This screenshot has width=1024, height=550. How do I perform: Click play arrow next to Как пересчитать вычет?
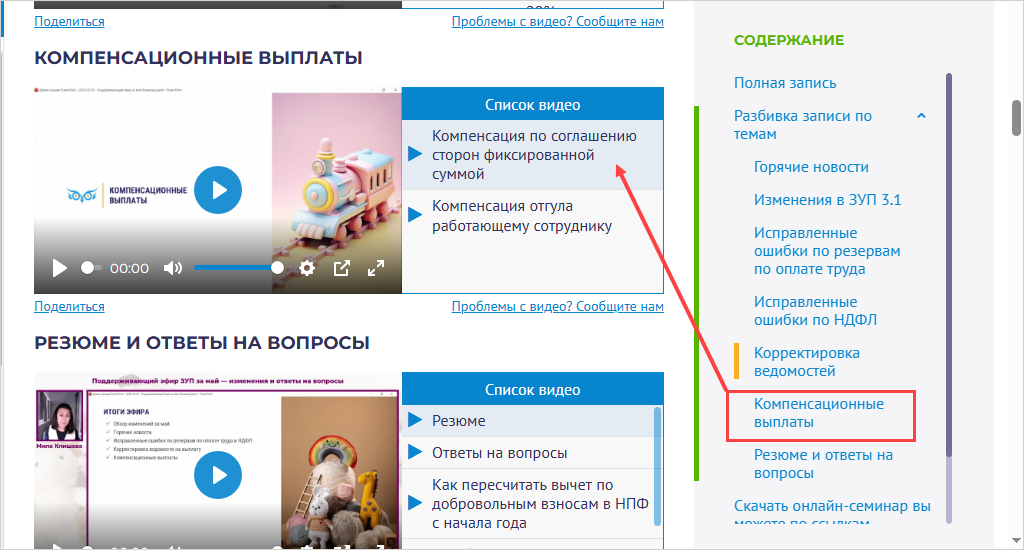click(x=415, y=503)
